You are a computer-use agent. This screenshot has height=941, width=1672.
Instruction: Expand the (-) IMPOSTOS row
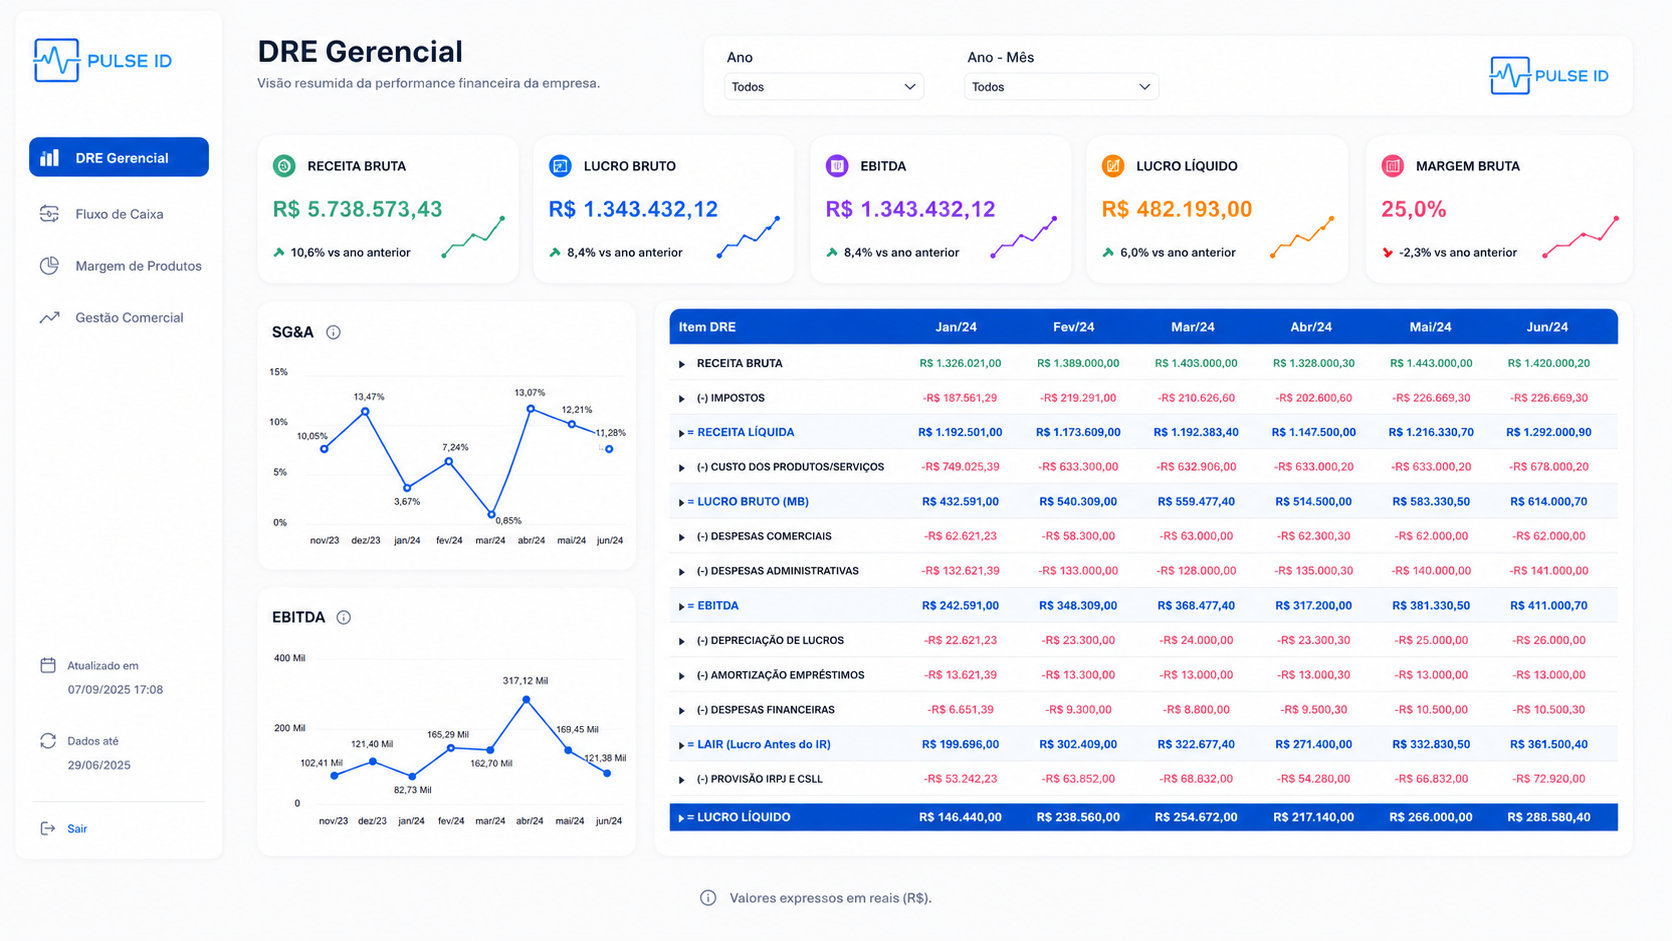point(682,399)
